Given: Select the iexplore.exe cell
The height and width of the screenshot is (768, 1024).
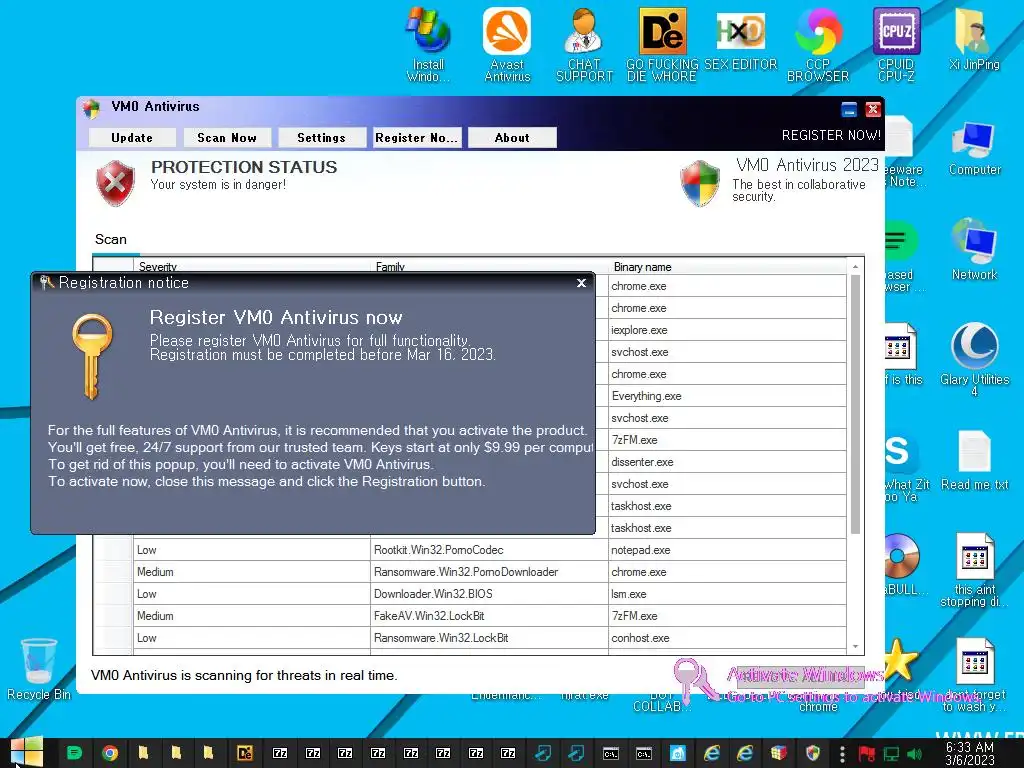Looking at the screenshot, I should 727,330.
